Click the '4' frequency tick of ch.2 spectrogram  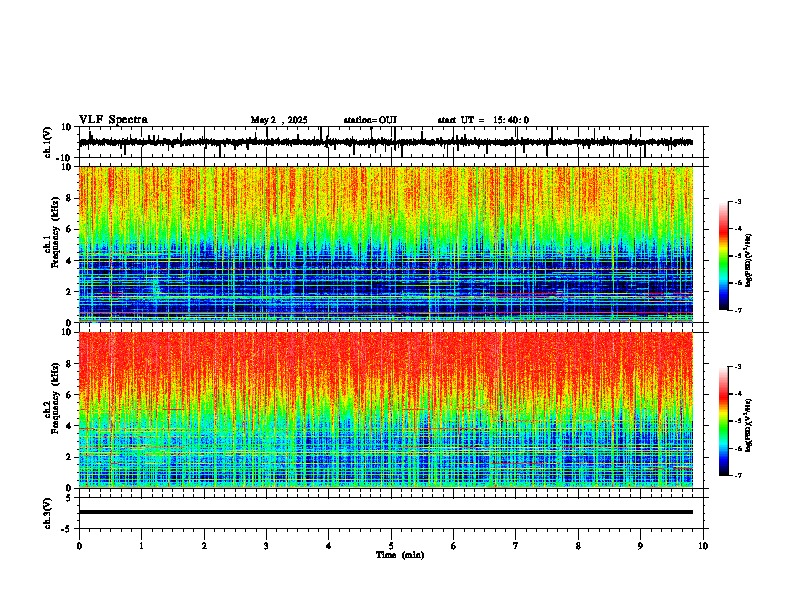[x=69, y=426]
